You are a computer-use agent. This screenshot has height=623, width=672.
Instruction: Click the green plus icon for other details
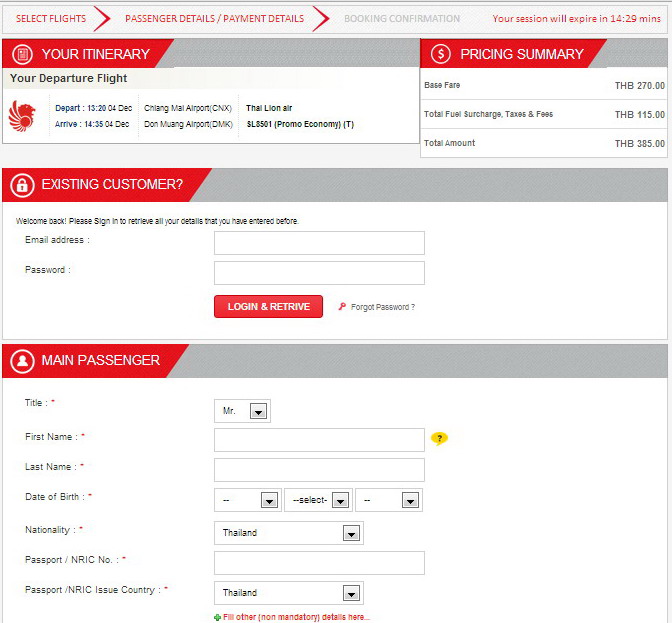point(218,617)
